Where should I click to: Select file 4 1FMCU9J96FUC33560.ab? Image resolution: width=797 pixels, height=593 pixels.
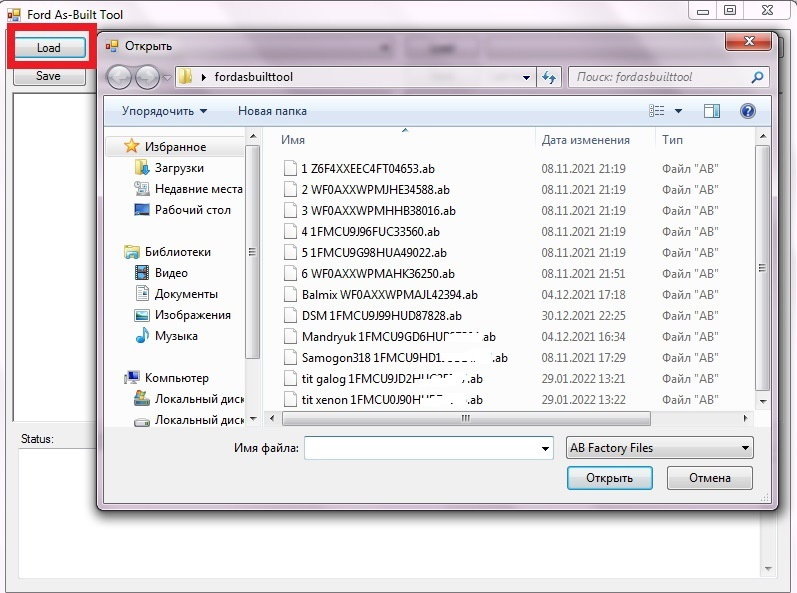[x=370, y=232]
